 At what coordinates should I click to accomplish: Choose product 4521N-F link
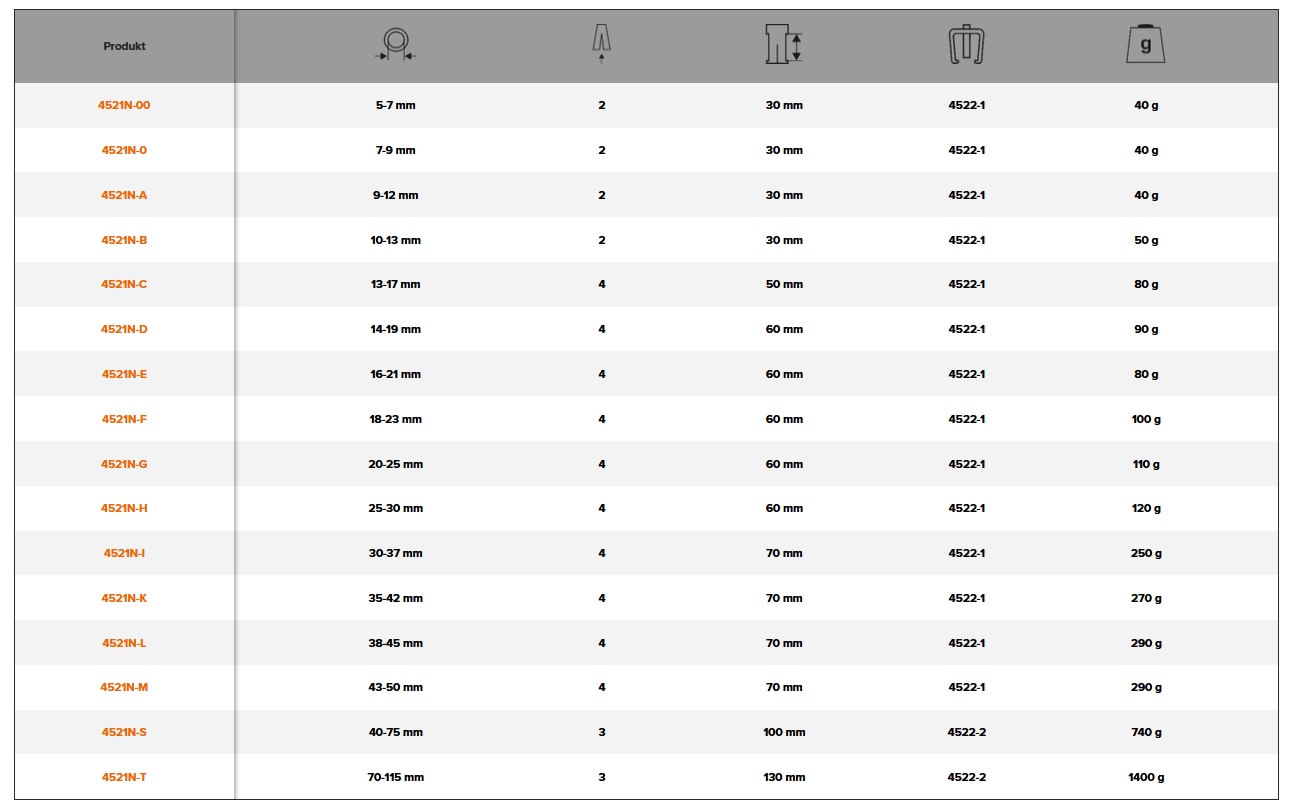click(x=124, y=419)
